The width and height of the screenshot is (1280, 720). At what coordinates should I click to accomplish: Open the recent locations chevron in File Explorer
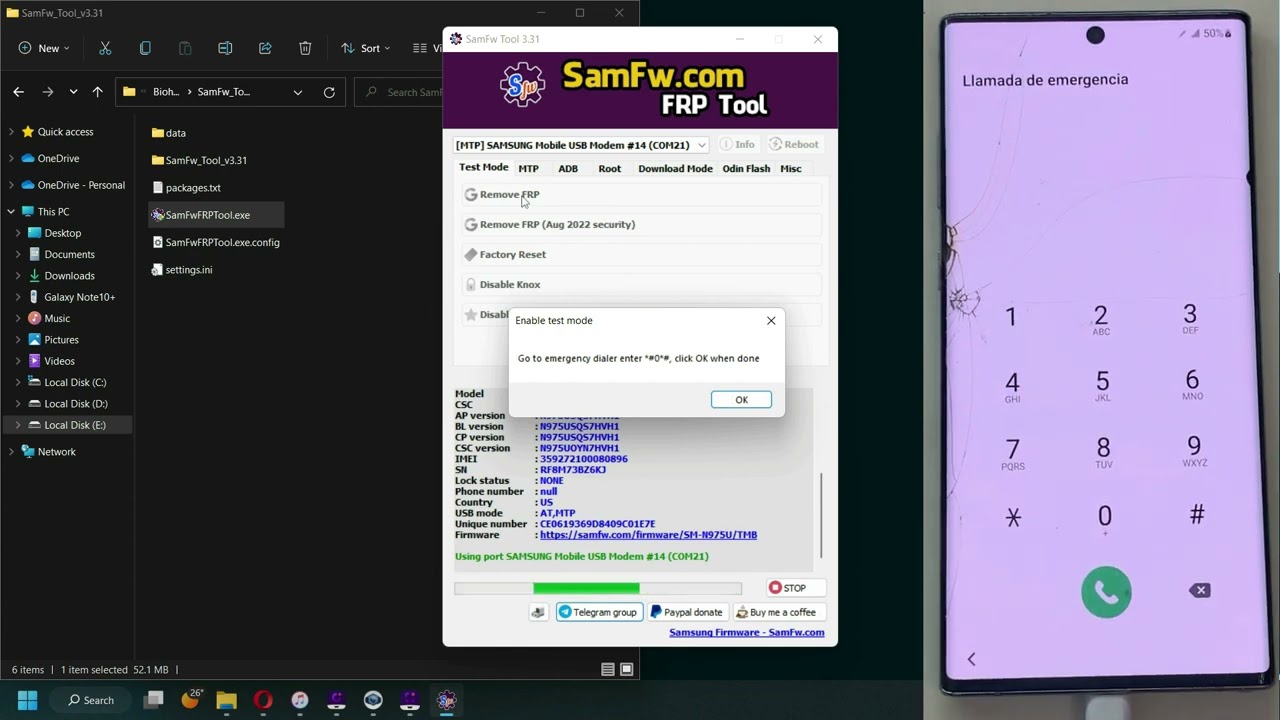[73, 92]
